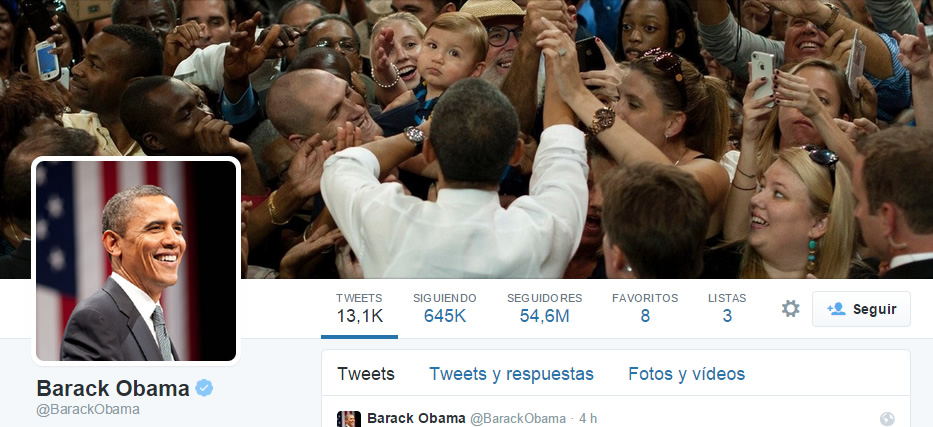Image resolution: width=933 pixels, height=427 pixels.
Task: Open the large profile photo with flag
Action: (x=136, y=260)
